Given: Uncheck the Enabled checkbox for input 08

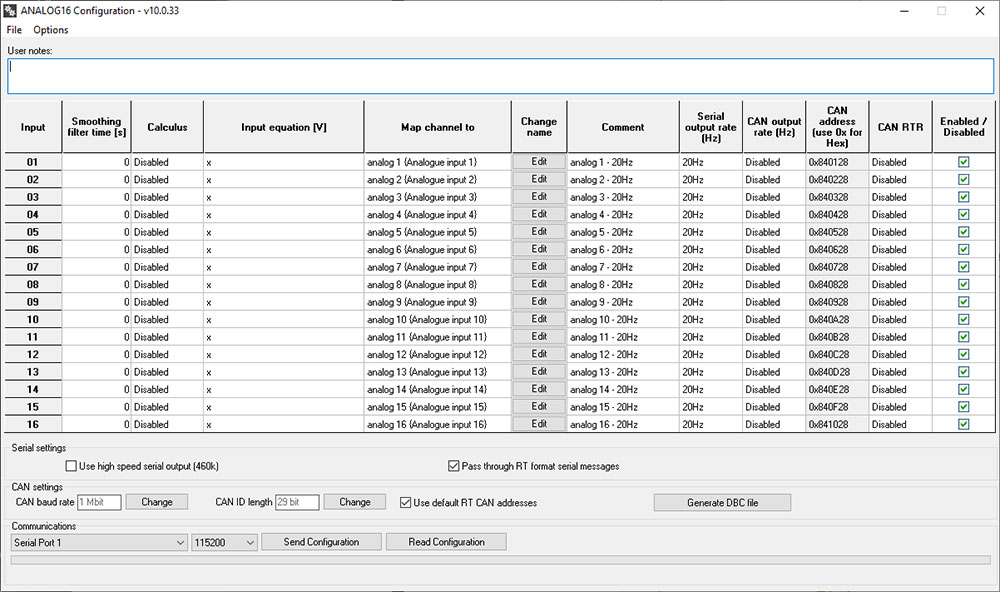Looking at the screenshot, I should point(963,285).
